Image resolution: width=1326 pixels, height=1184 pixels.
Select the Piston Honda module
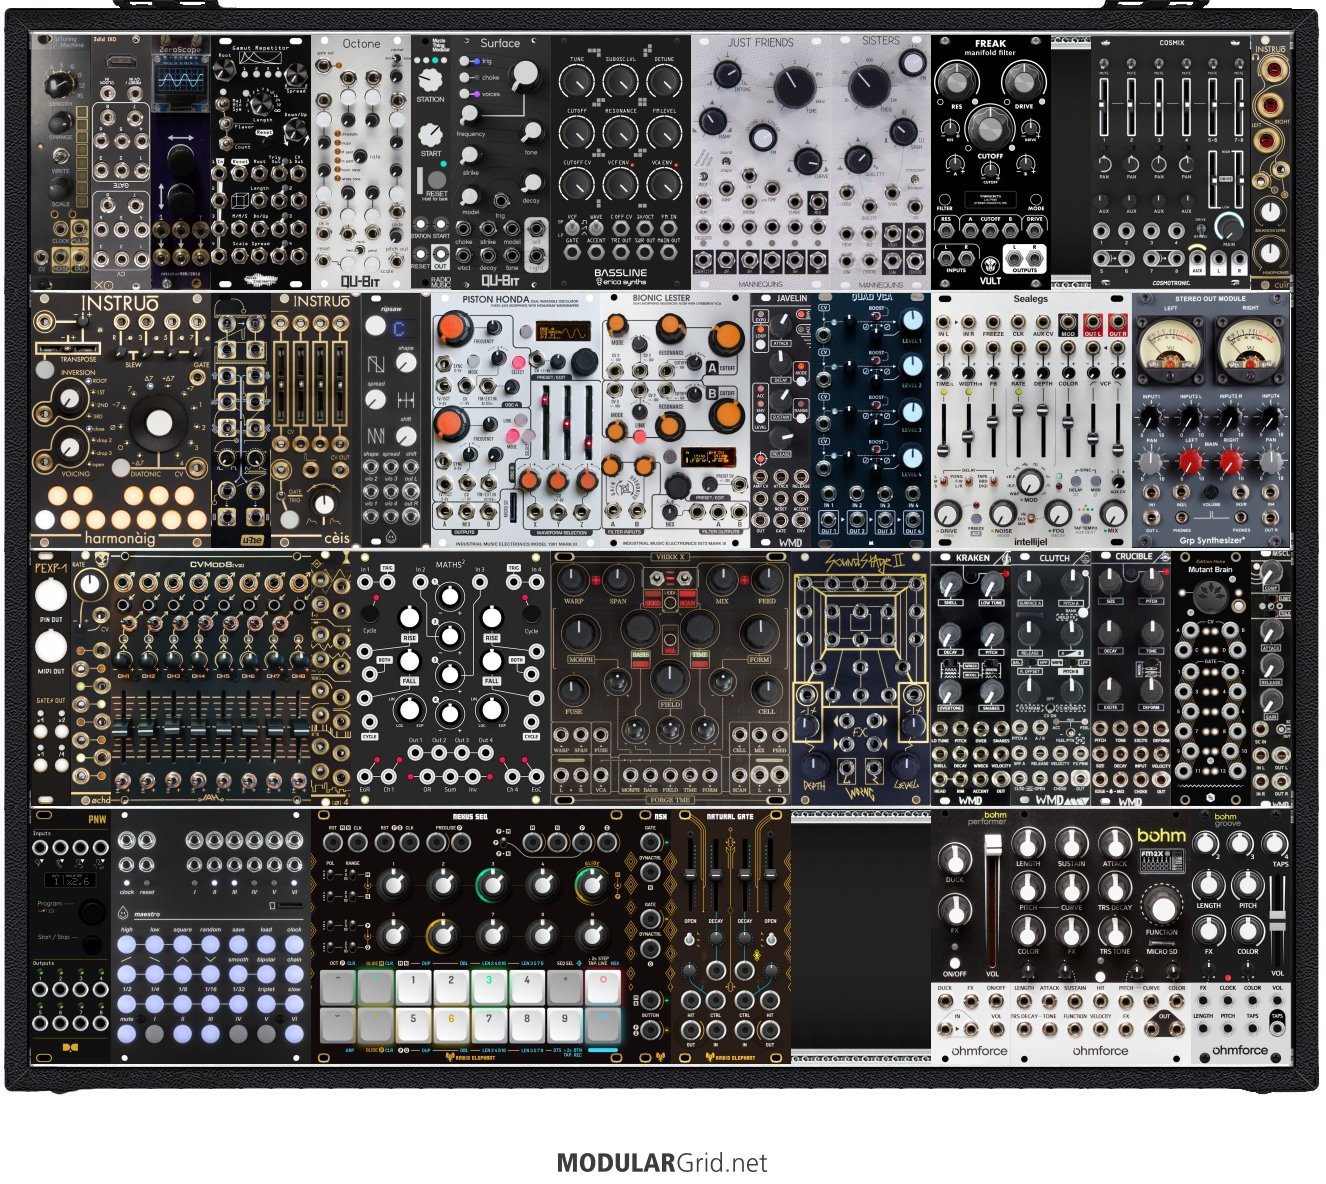click(x=516, y=420)
